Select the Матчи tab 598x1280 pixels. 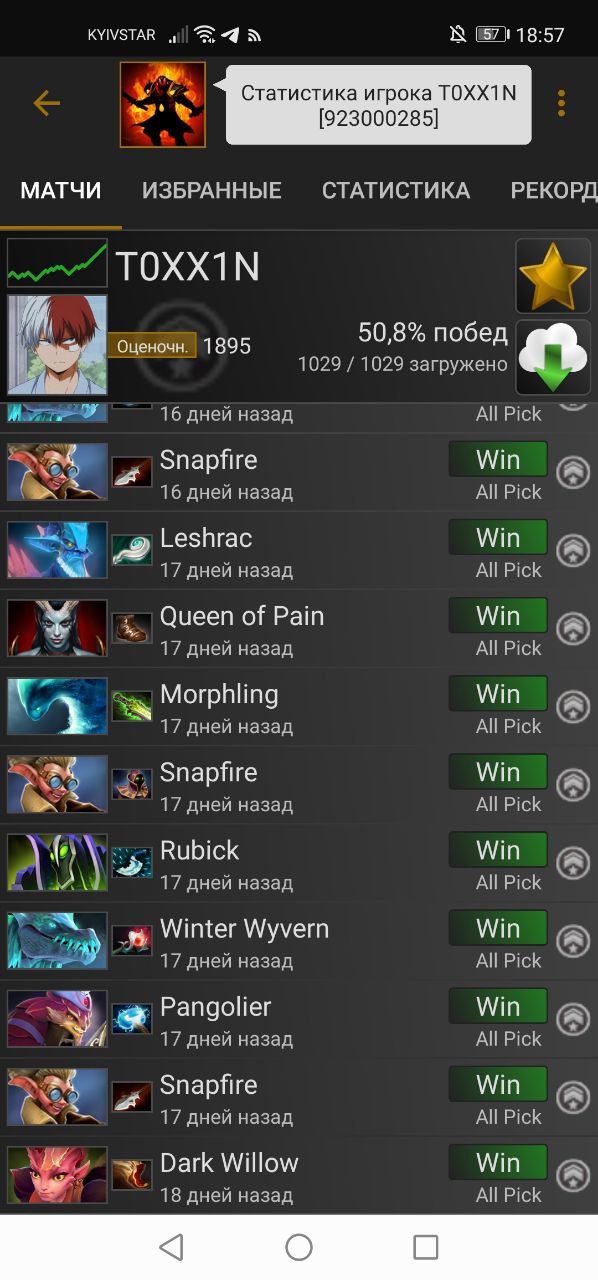coord(61,190)
